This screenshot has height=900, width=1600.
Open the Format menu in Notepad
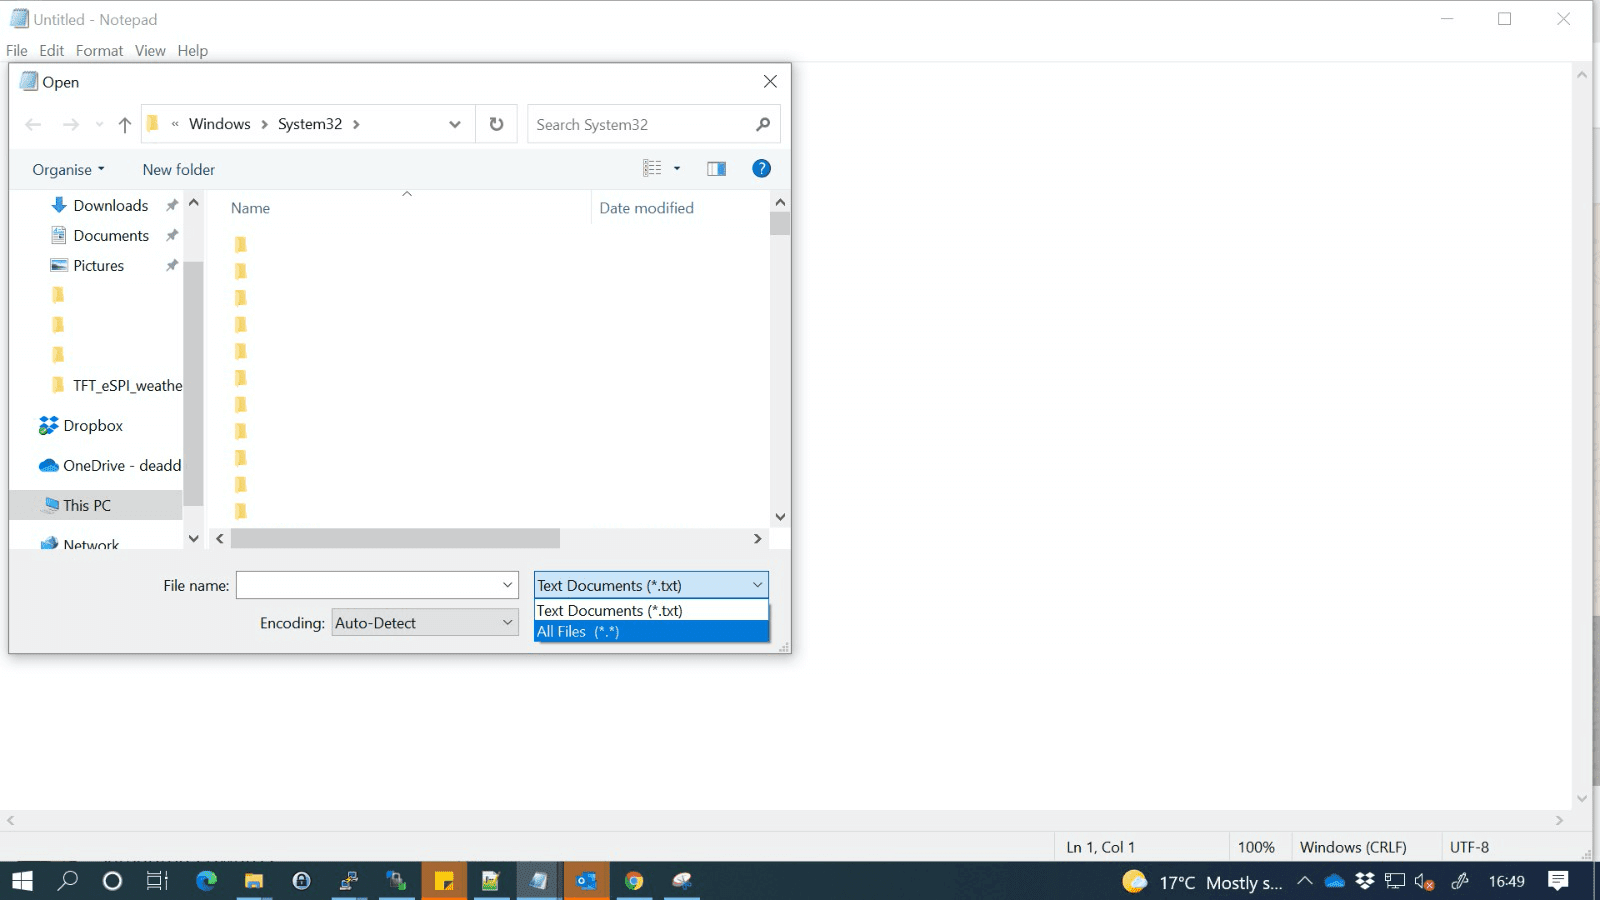[x=99, y=50]
